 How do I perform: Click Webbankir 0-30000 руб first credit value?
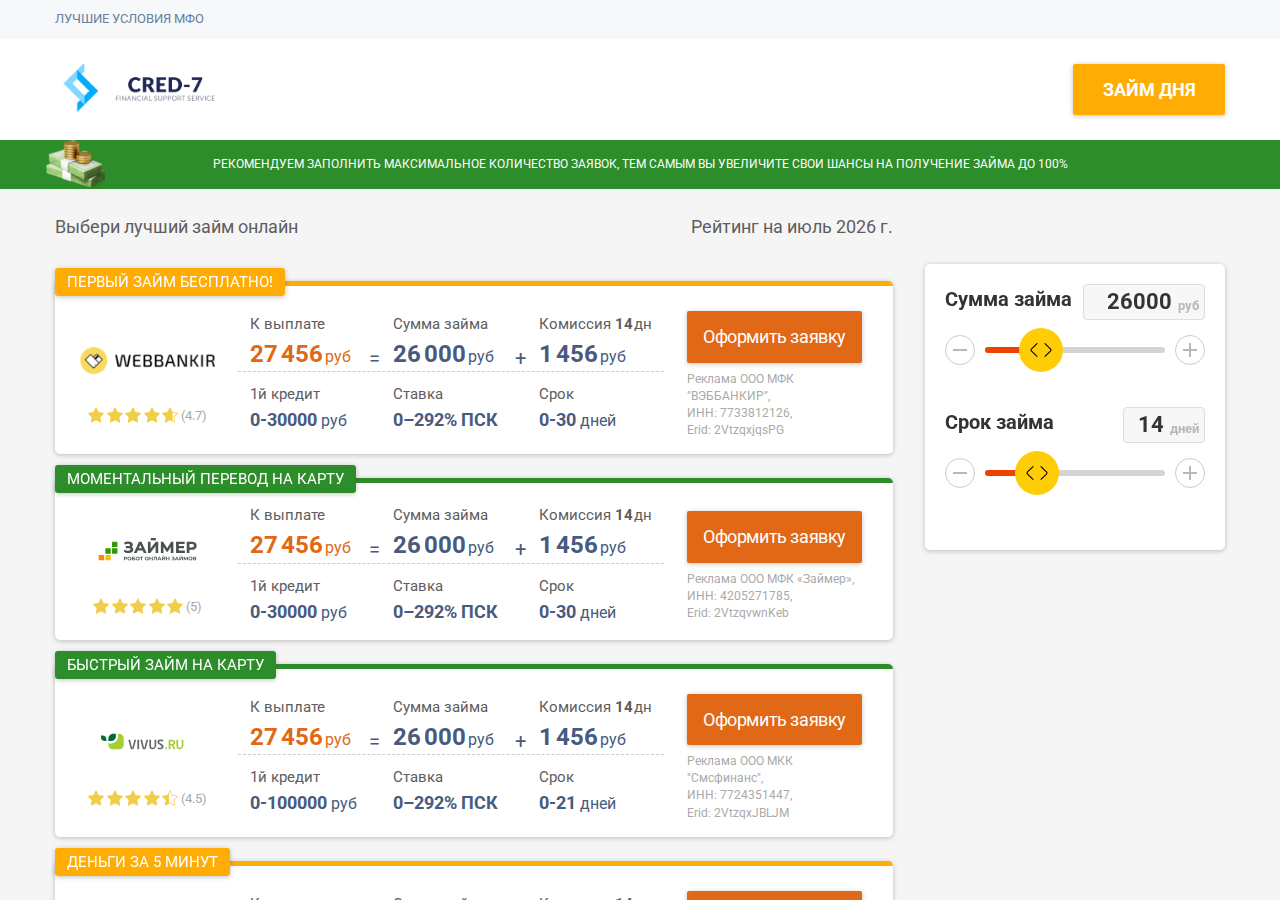[x=299, y=420]
